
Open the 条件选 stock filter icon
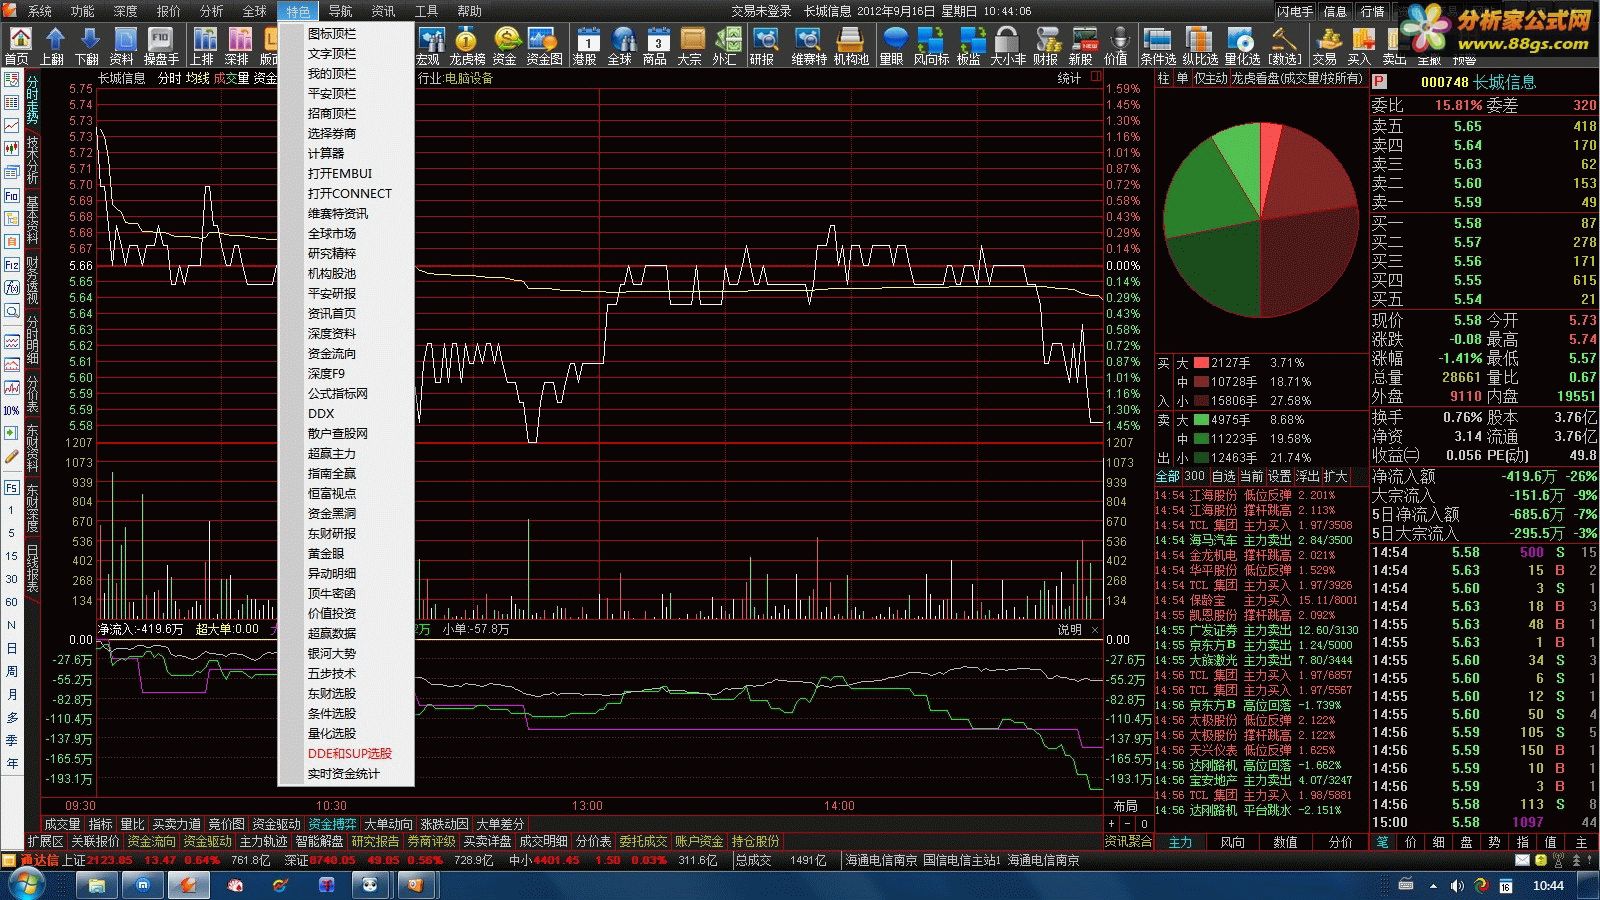pyautogui.click(x=1158, y=46)
